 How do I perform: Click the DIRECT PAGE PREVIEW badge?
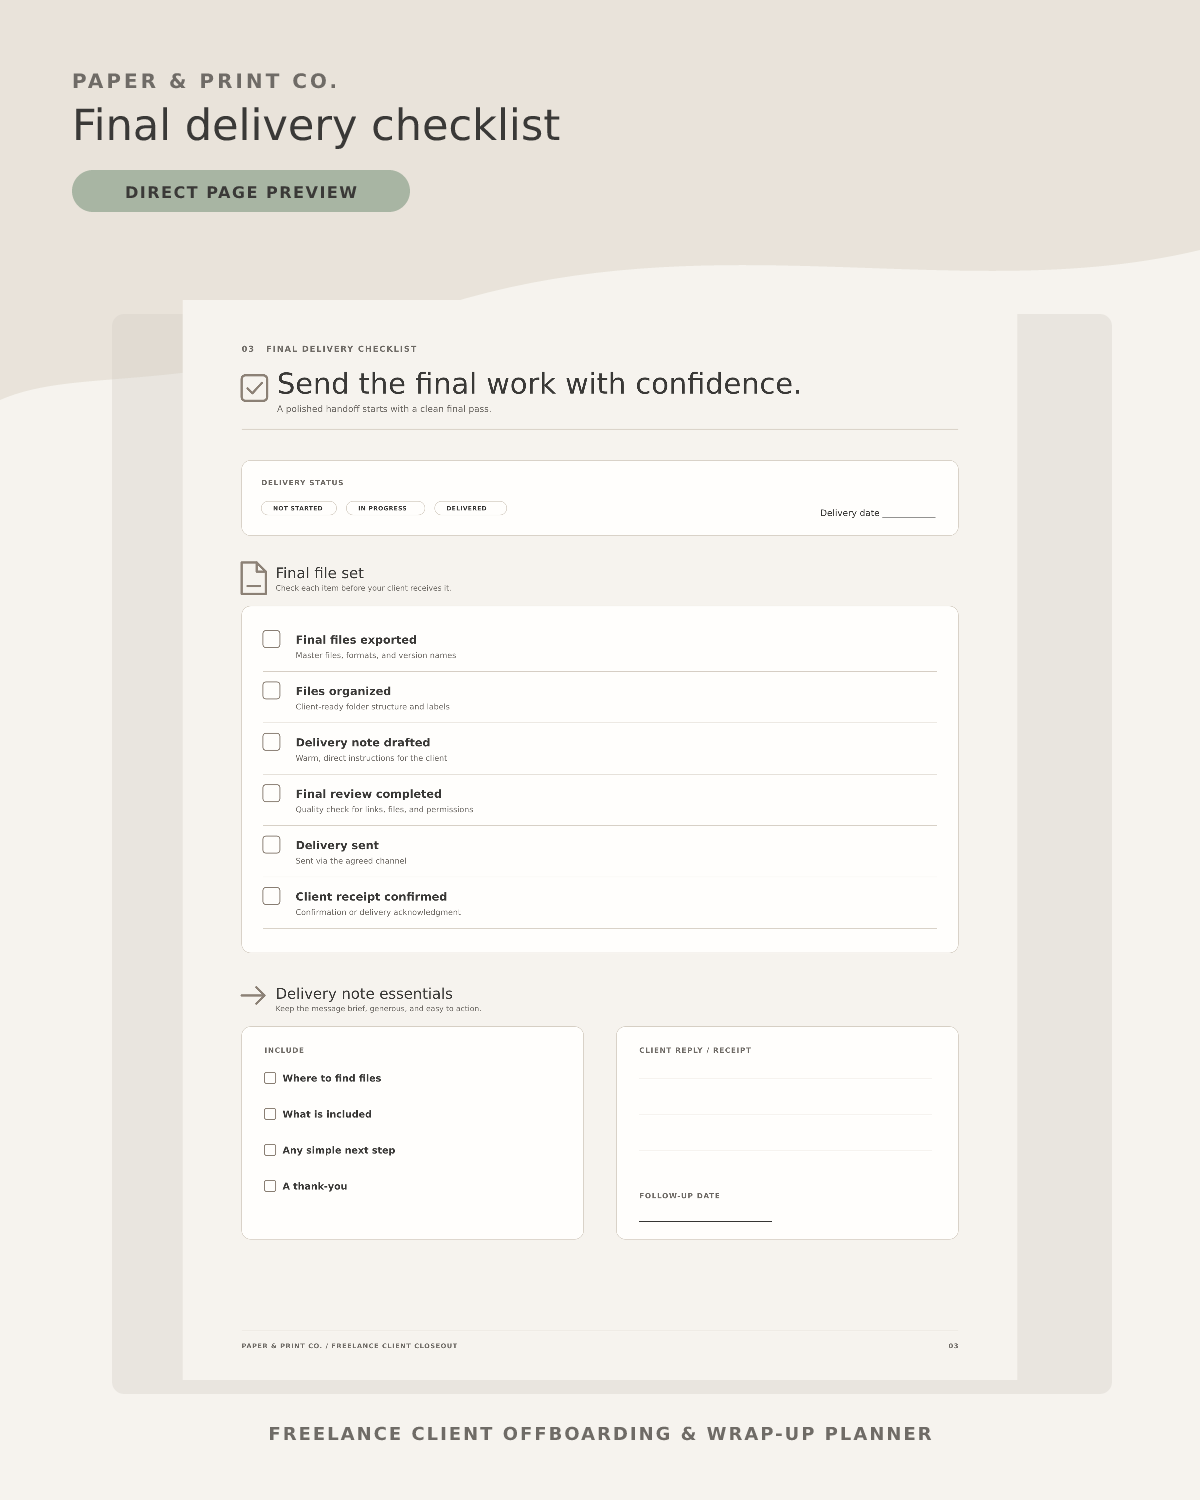click(x=241, y=191)
